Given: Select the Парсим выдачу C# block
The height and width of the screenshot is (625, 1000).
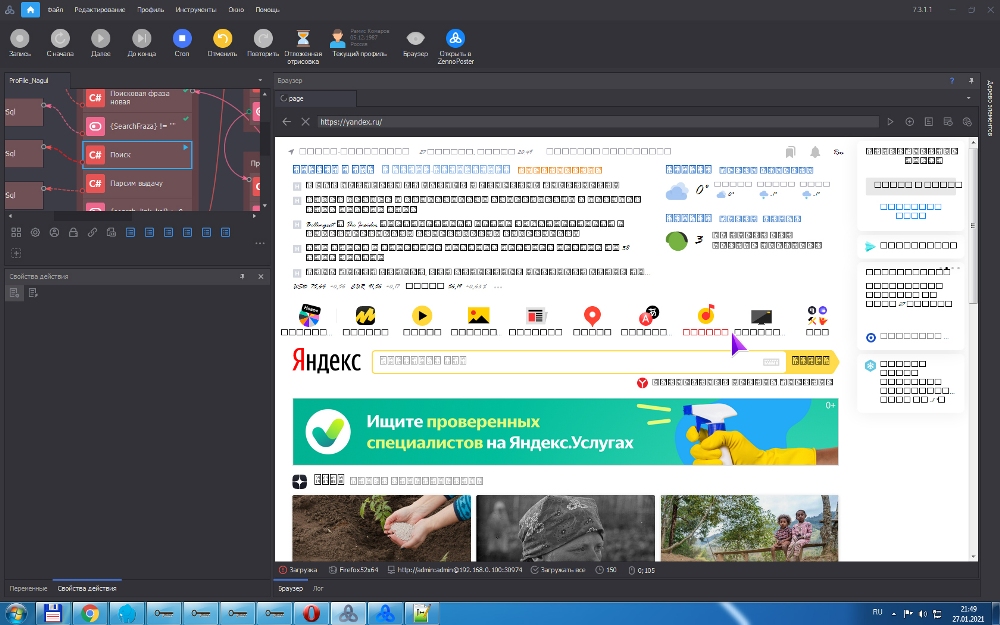Looking at the screenshot, I should point(137,183).
